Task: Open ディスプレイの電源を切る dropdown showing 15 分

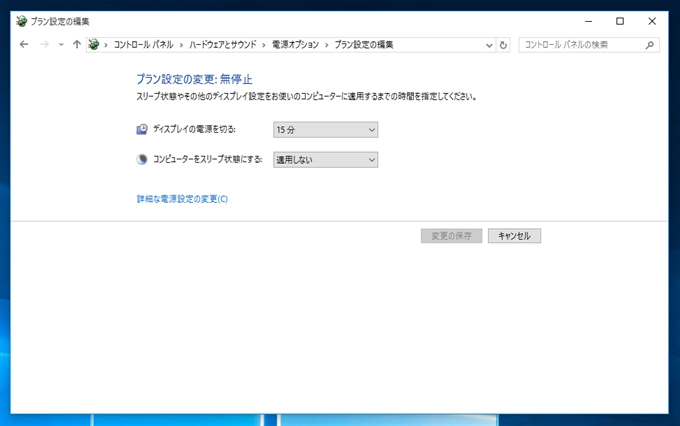Action: click(x=326, y=130)
